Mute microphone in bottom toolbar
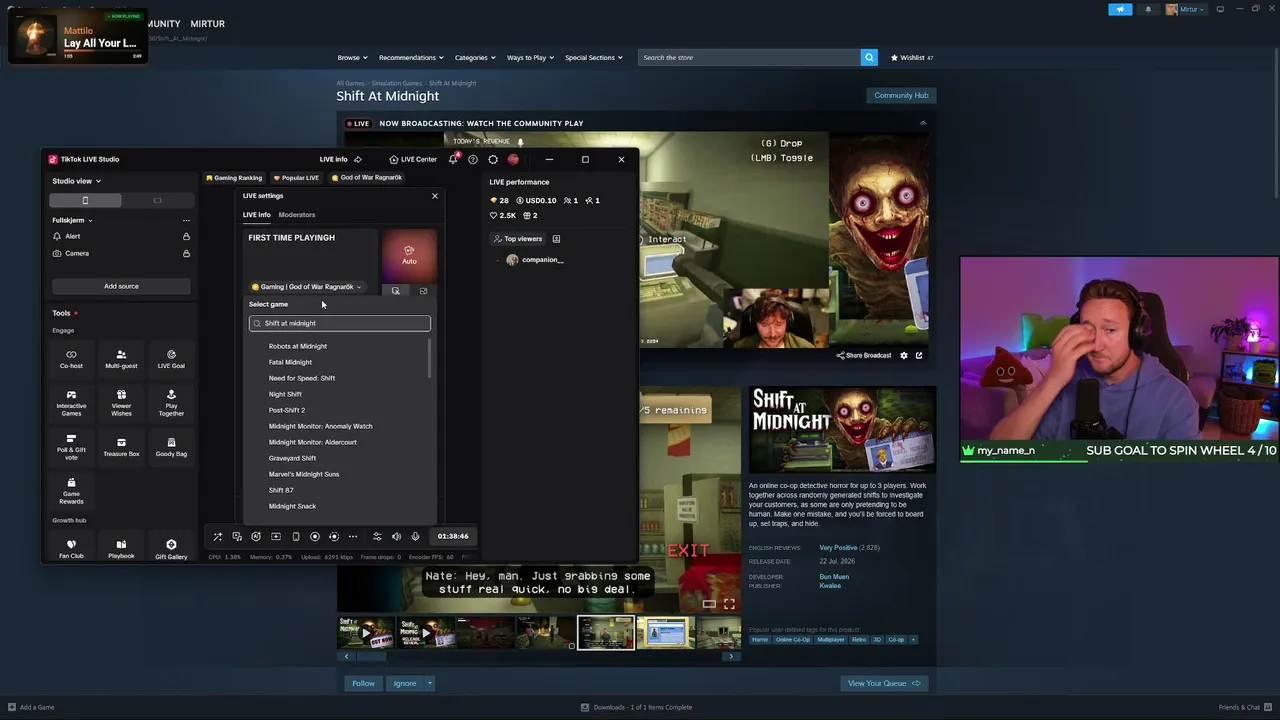The width and height of the screenshot is (1280, 720). (415, 537)
